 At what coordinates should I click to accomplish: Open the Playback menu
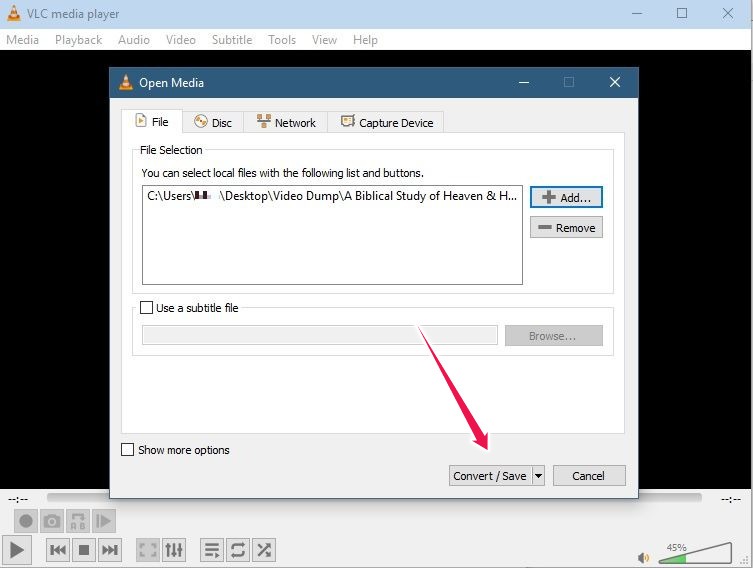tap(78, 40)
